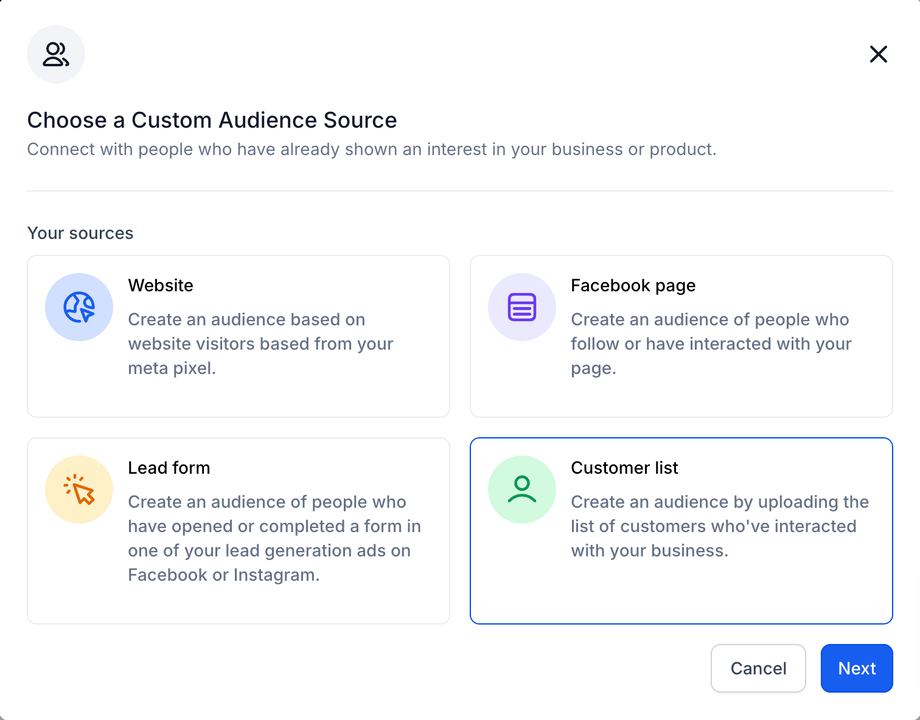Select the Website source card title

[160, 285]
